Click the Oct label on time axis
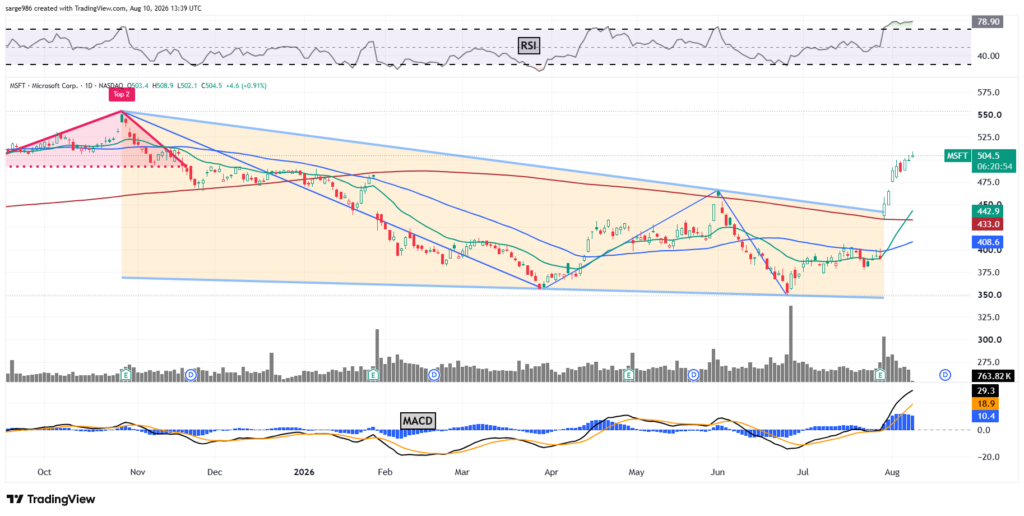 click(x=44, y=471)
